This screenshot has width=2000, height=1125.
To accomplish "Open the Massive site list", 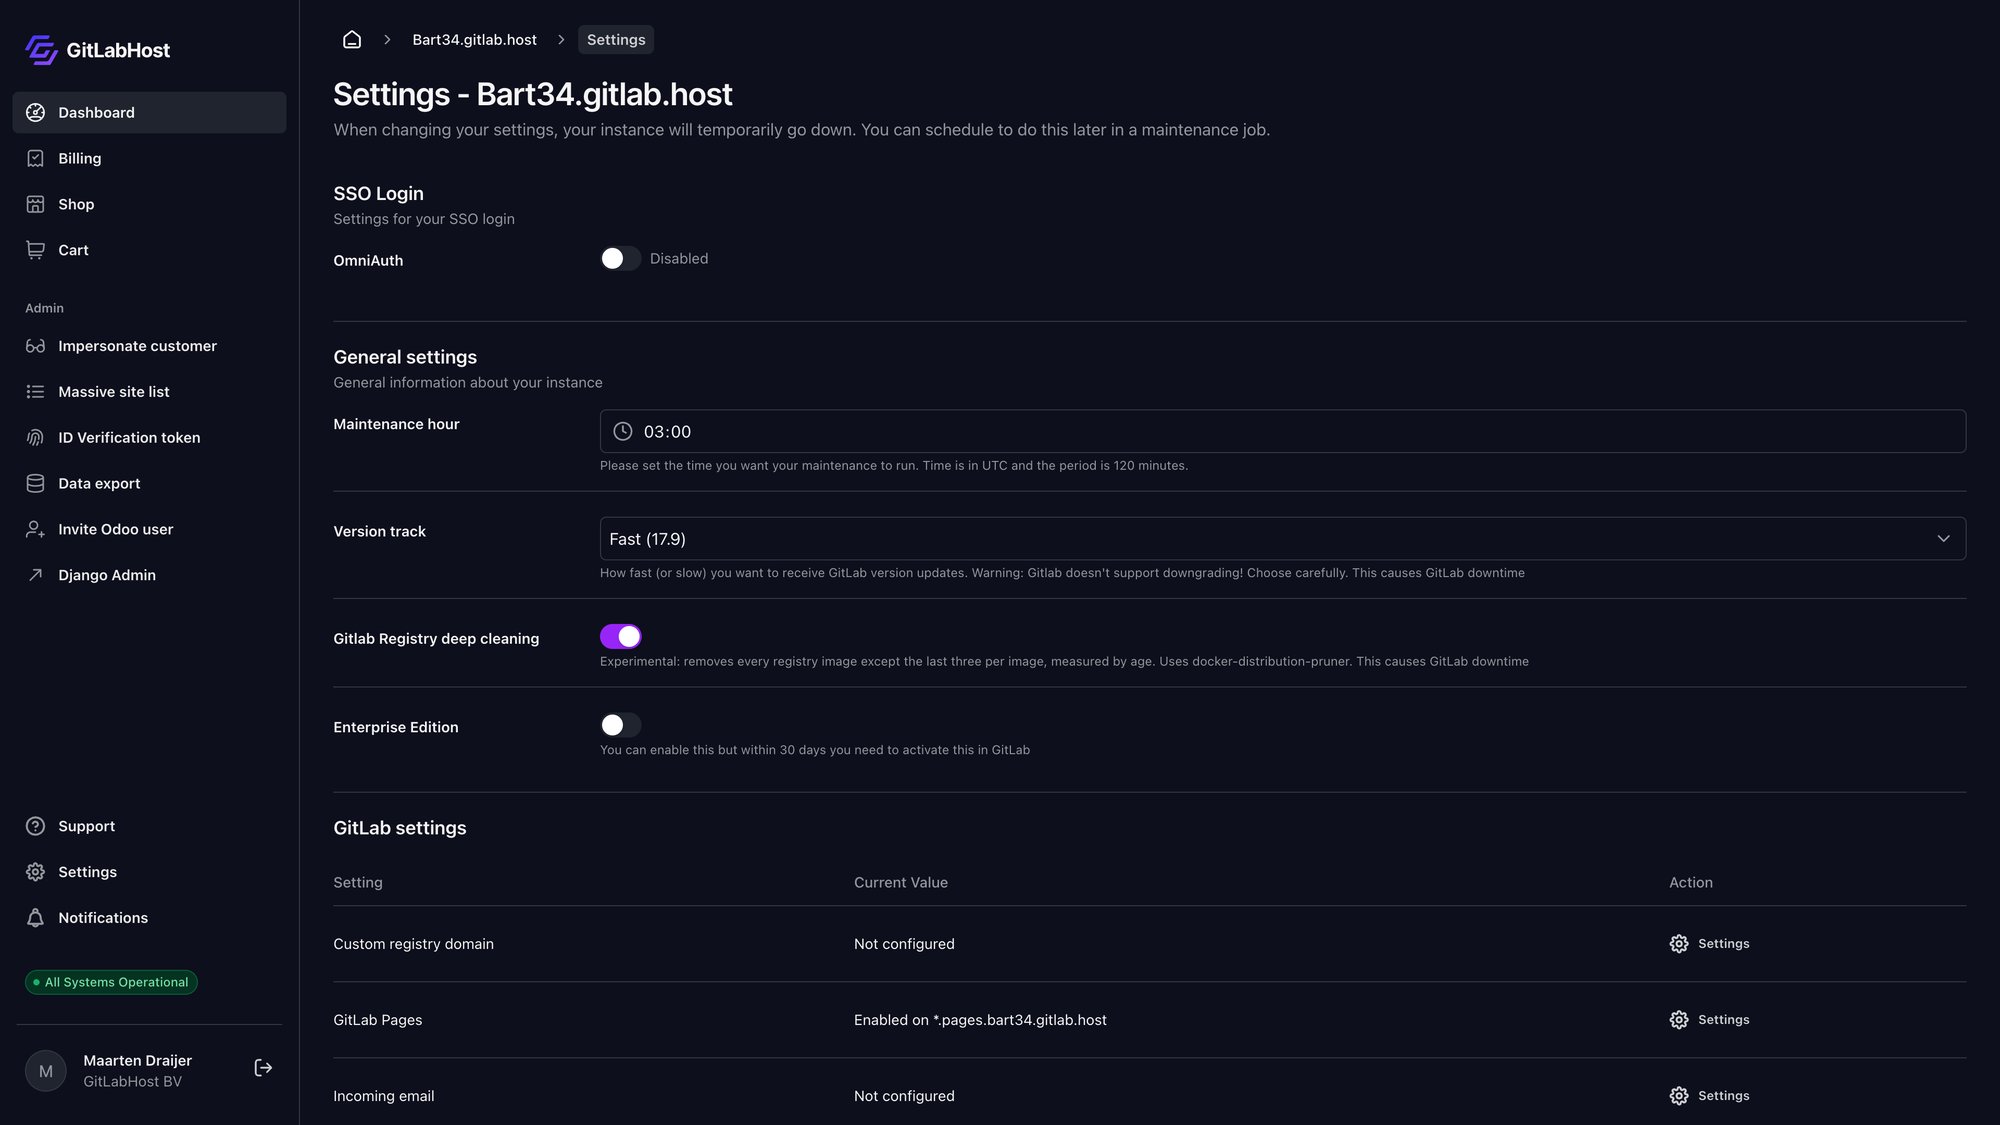I will point(114,391).
